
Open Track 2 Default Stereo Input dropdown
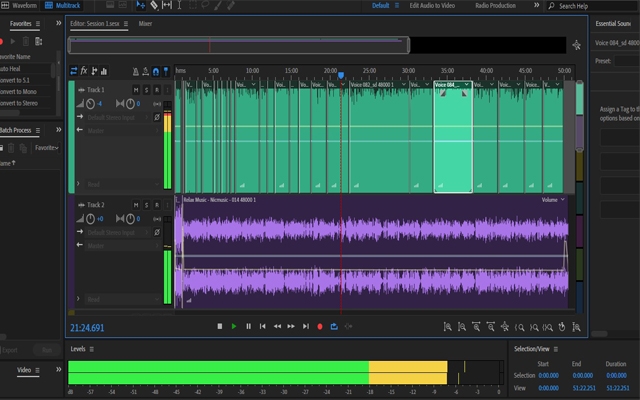point(118,233)
